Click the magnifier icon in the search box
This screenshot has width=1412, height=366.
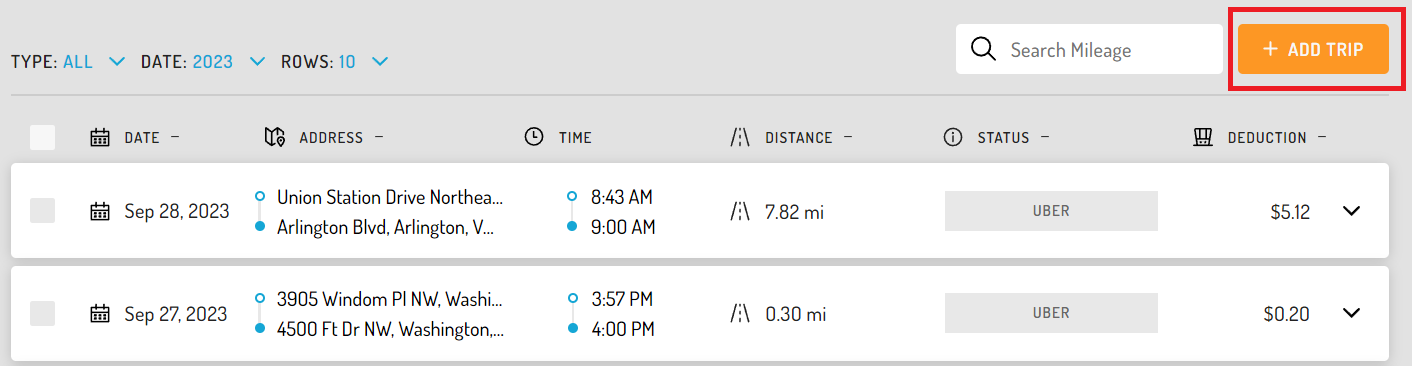[x=984, y=49]
